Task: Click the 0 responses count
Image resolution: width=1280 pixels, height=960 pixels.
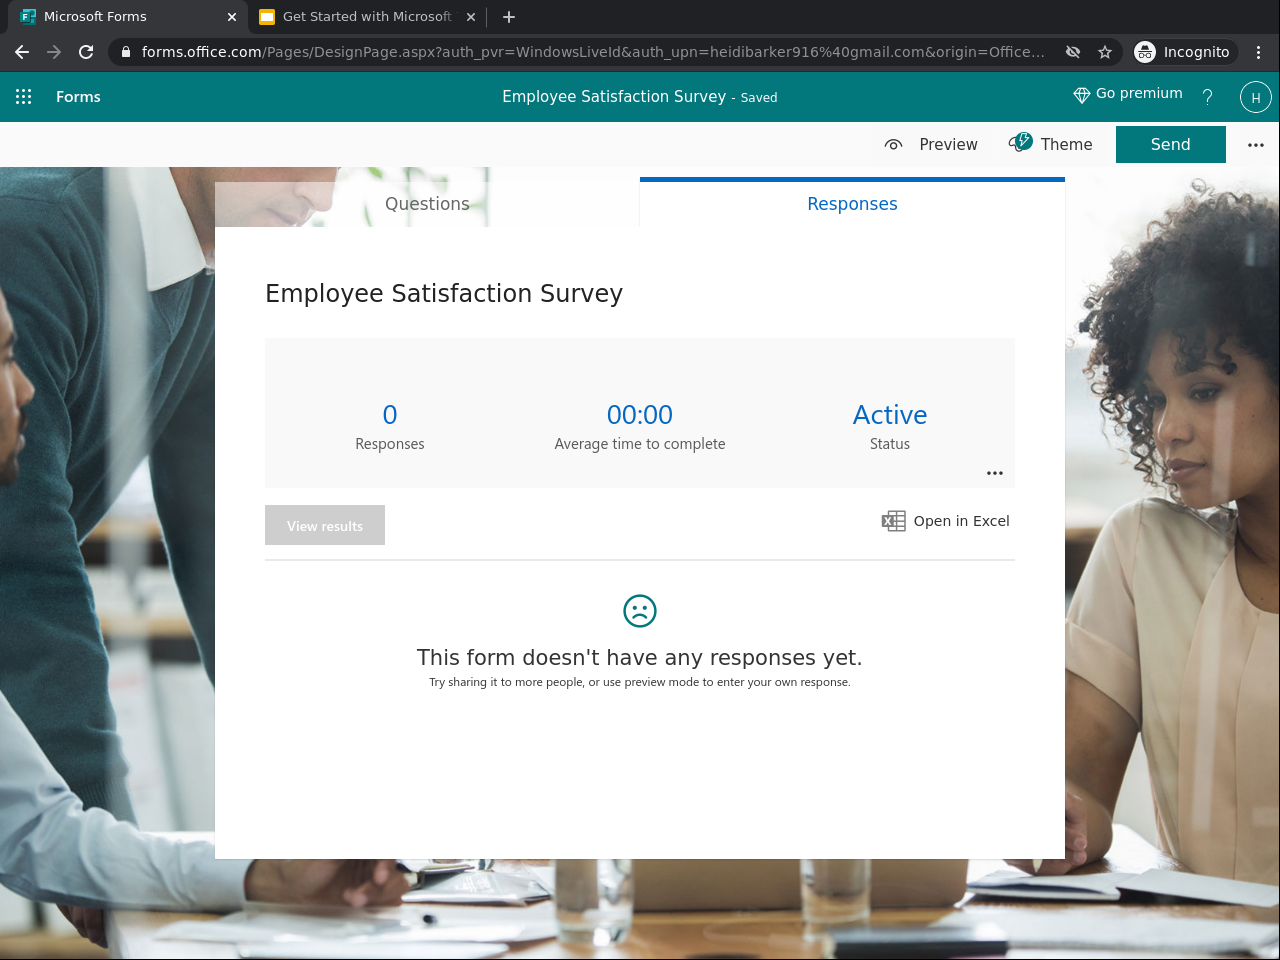Action: [390, 415]
